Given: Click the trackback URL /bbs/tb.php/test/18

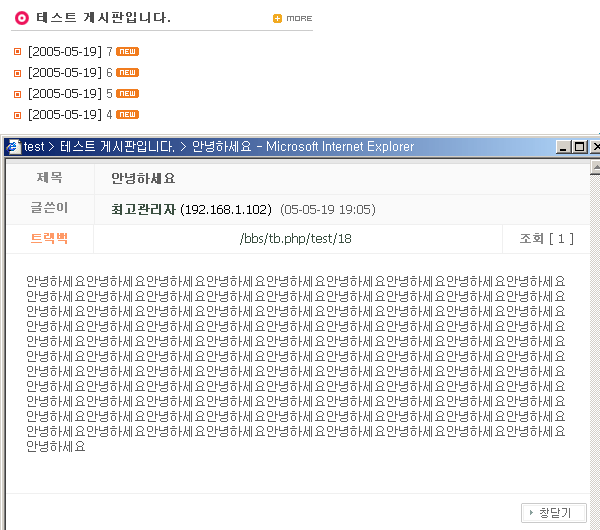Looking at the screenshot, I should click(x=295, y=239).
